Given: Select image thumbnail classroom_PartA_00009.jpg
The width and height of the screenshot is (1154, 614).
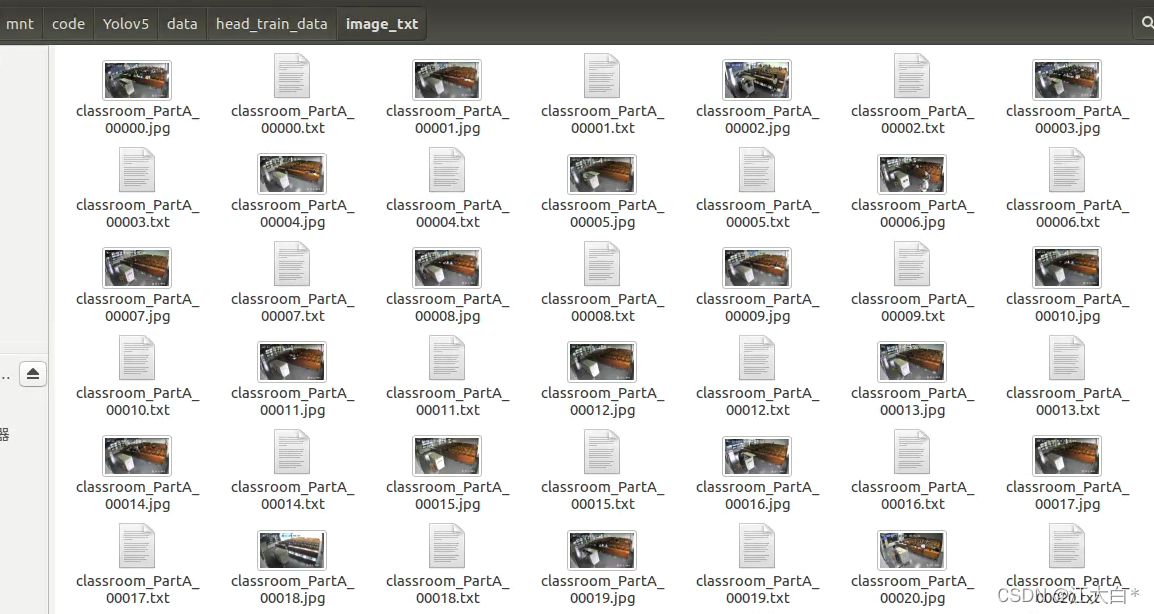Looking at the screenshot, I should [757, 267].
